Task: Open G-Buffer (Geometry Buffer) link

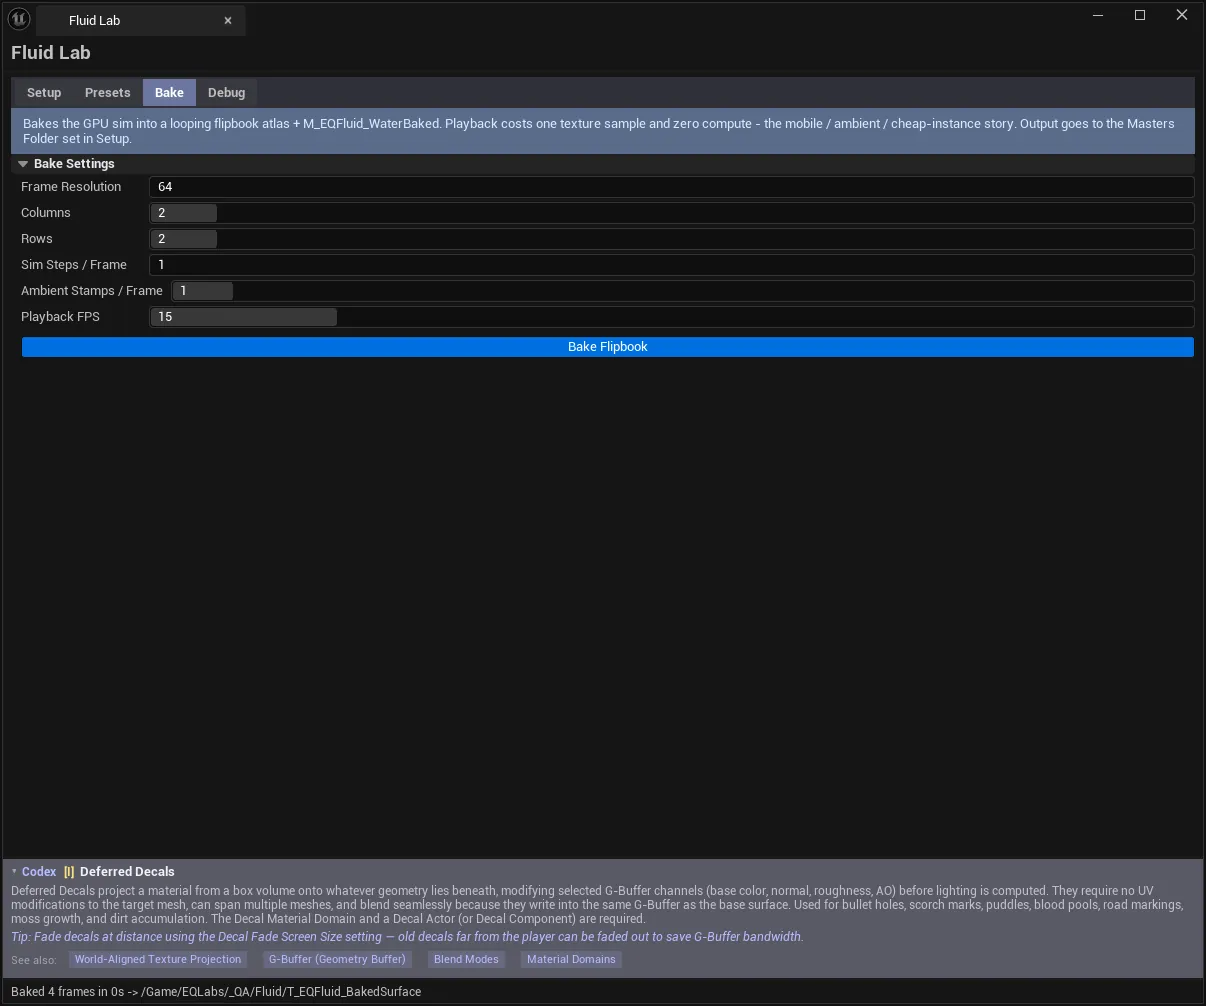Action: pyautogui.click(x=337, y=959)
